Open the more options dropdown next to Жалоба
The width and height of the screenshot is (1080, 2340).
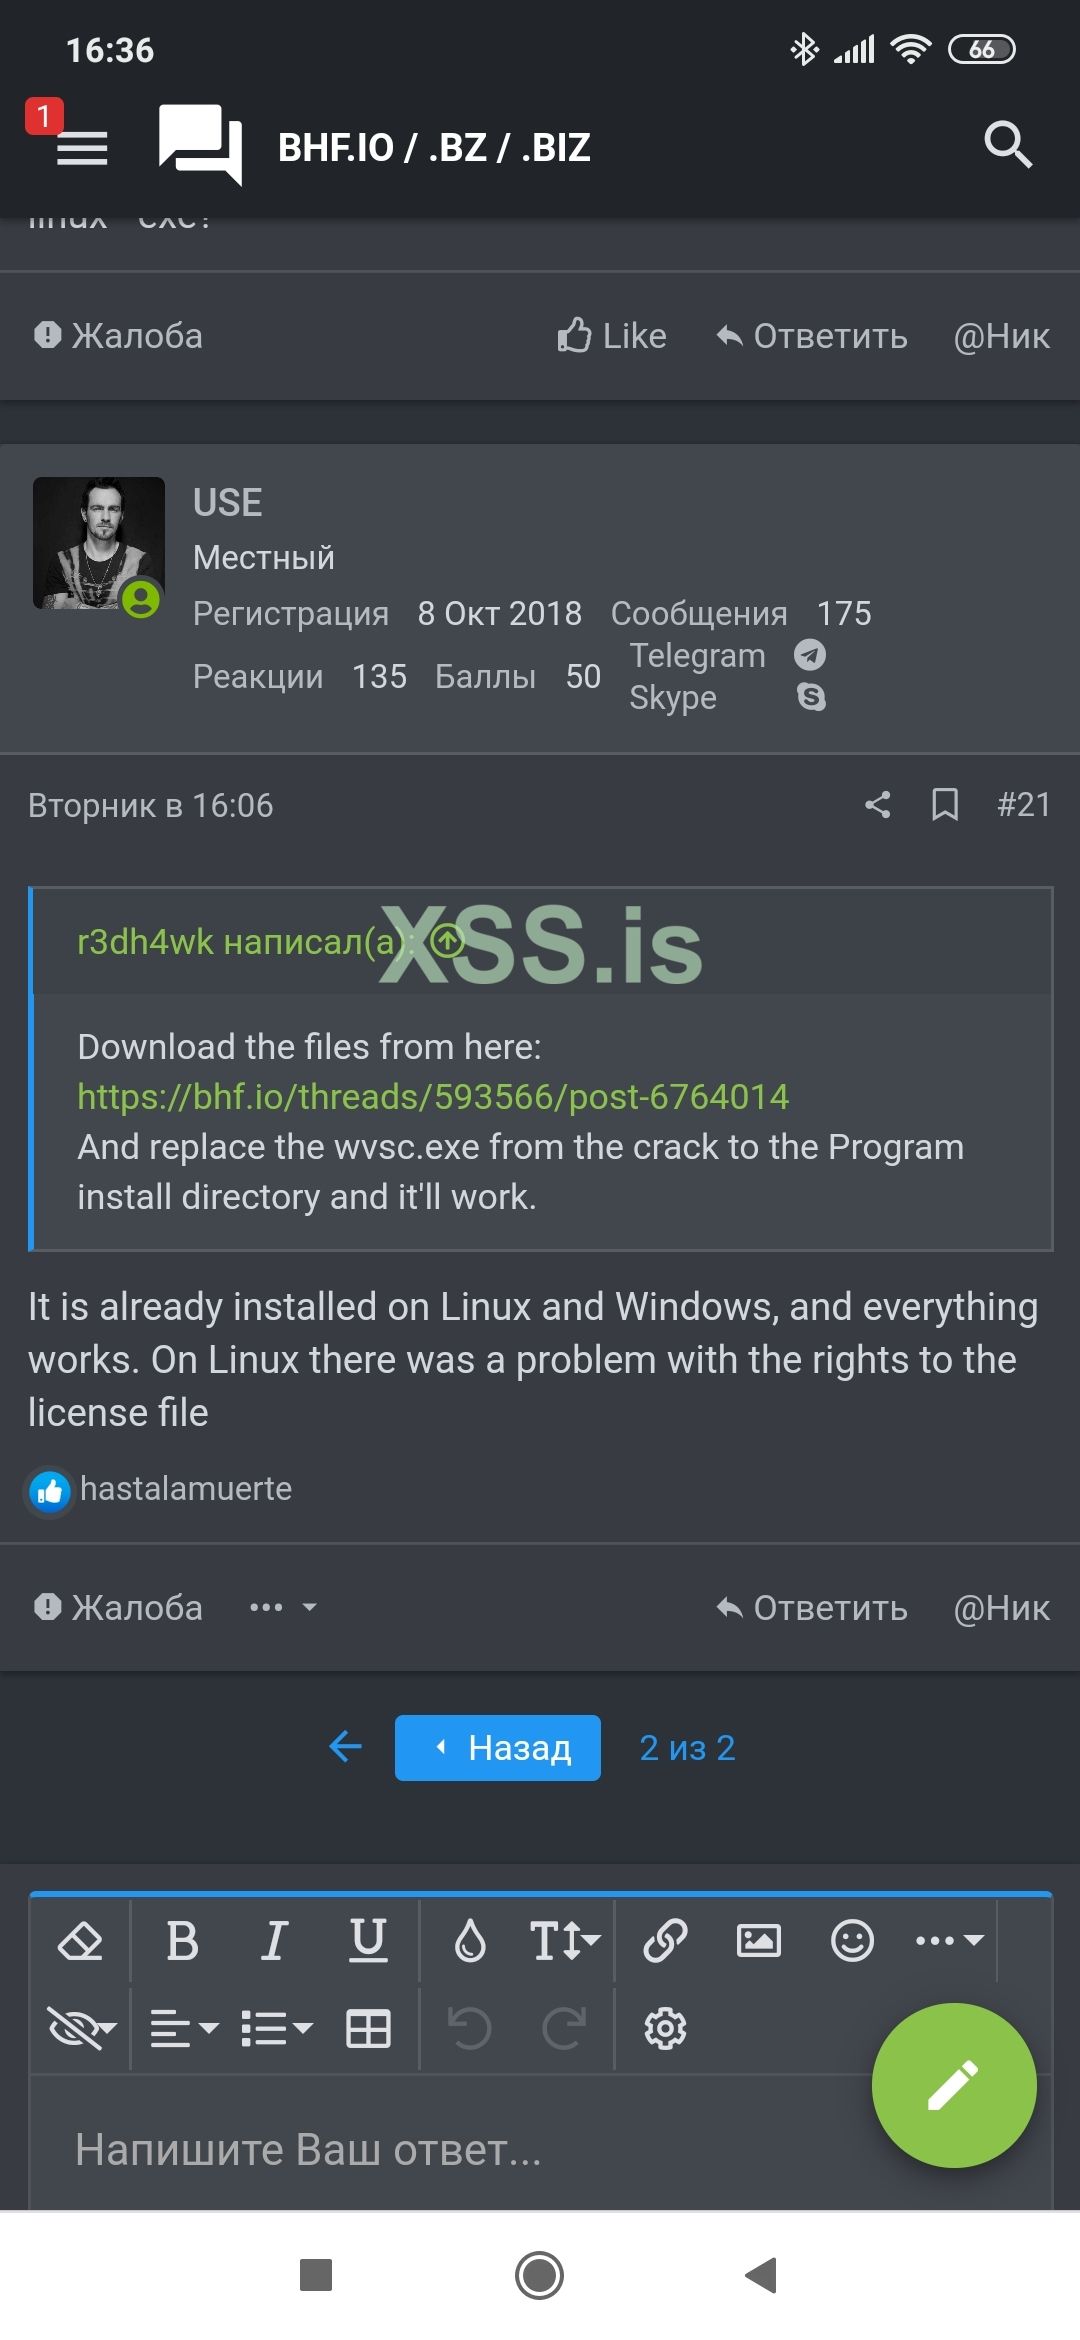point(282,1606)
